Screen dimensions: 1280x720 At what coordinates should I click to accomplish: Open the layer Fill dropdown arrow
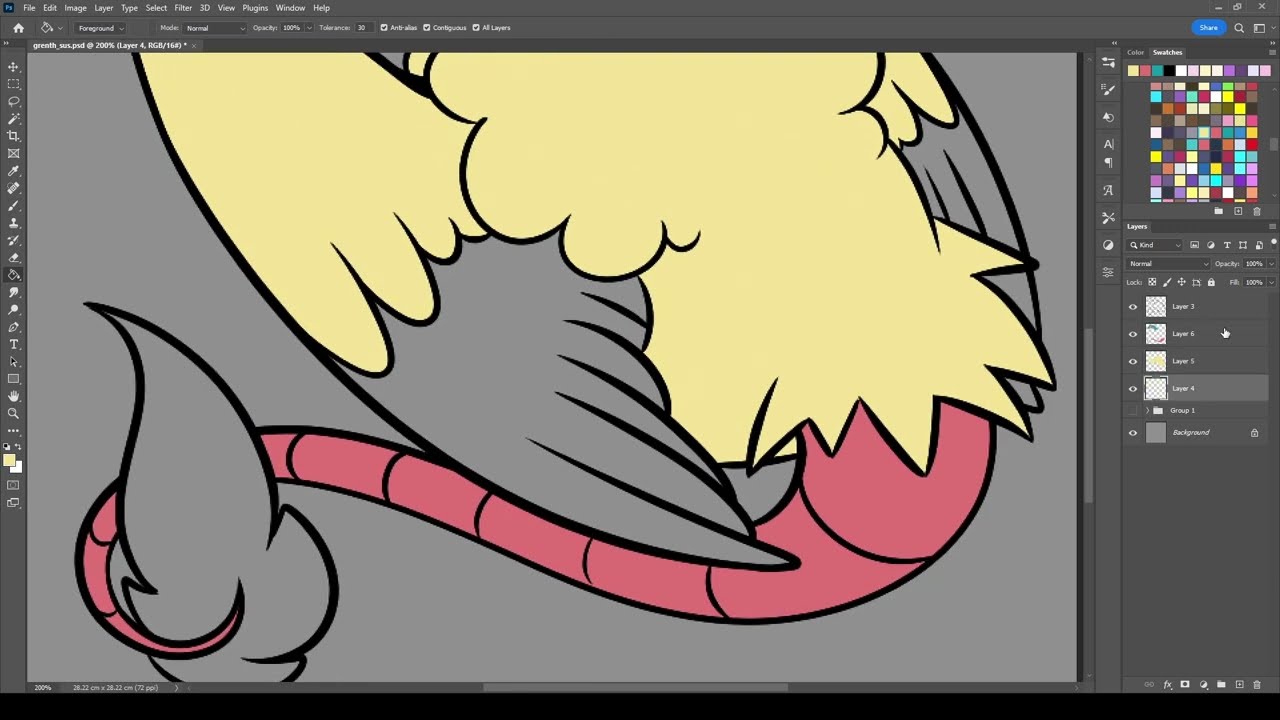pos(1271,282)
